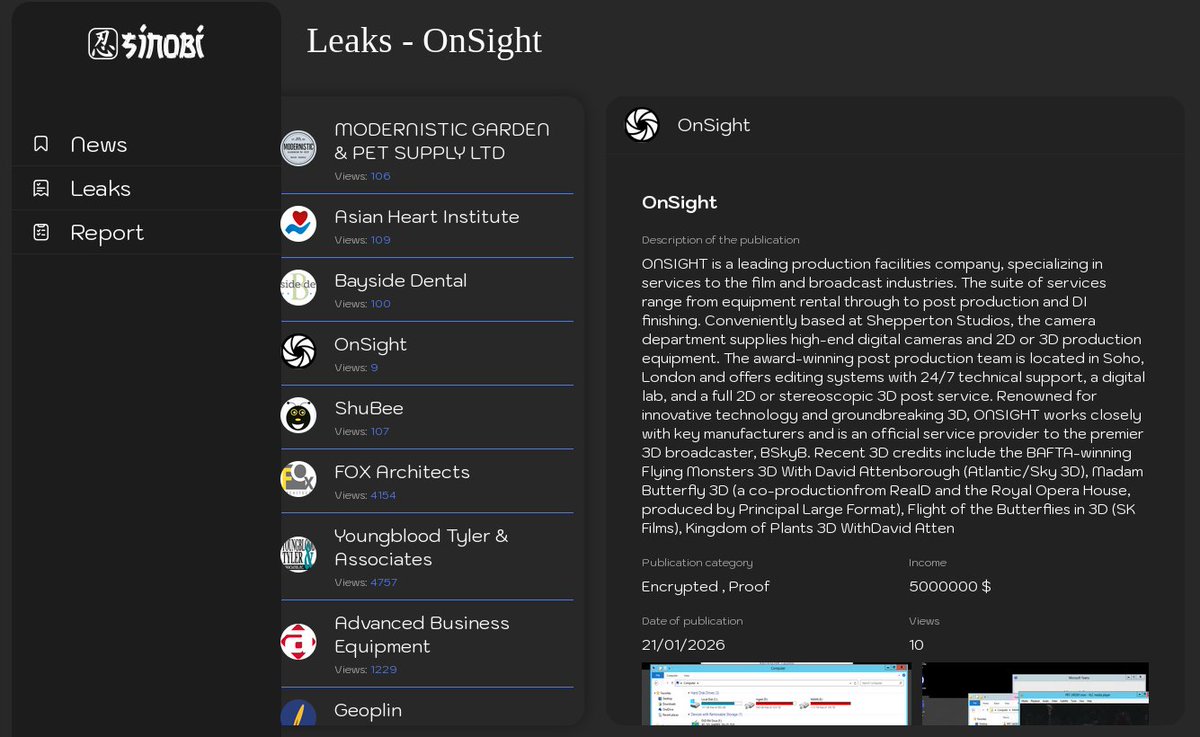The image size is (1200, 737).
Task: Click the Advanced Business Equipment logo
Action: [299, 641]
